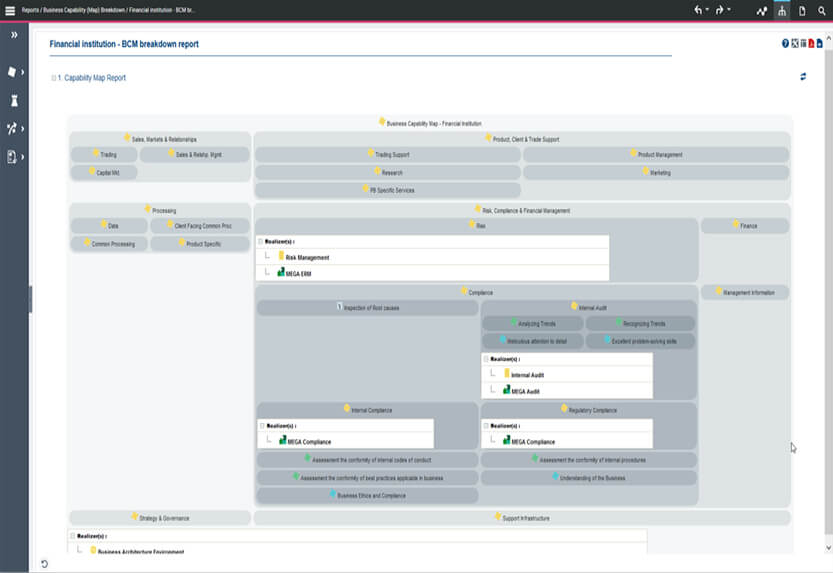Screen dimensions: 833x573
Task: Click the Strategy & Governance capability
Action: pyautogui.click(x=160, y=518)
